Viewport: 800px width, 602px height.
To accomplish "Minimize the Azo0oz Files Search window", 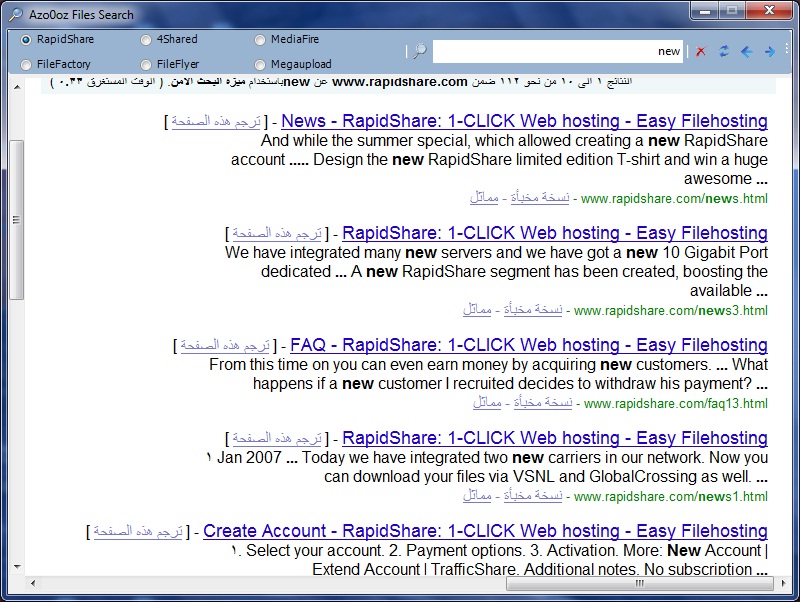I will (705, 10).
